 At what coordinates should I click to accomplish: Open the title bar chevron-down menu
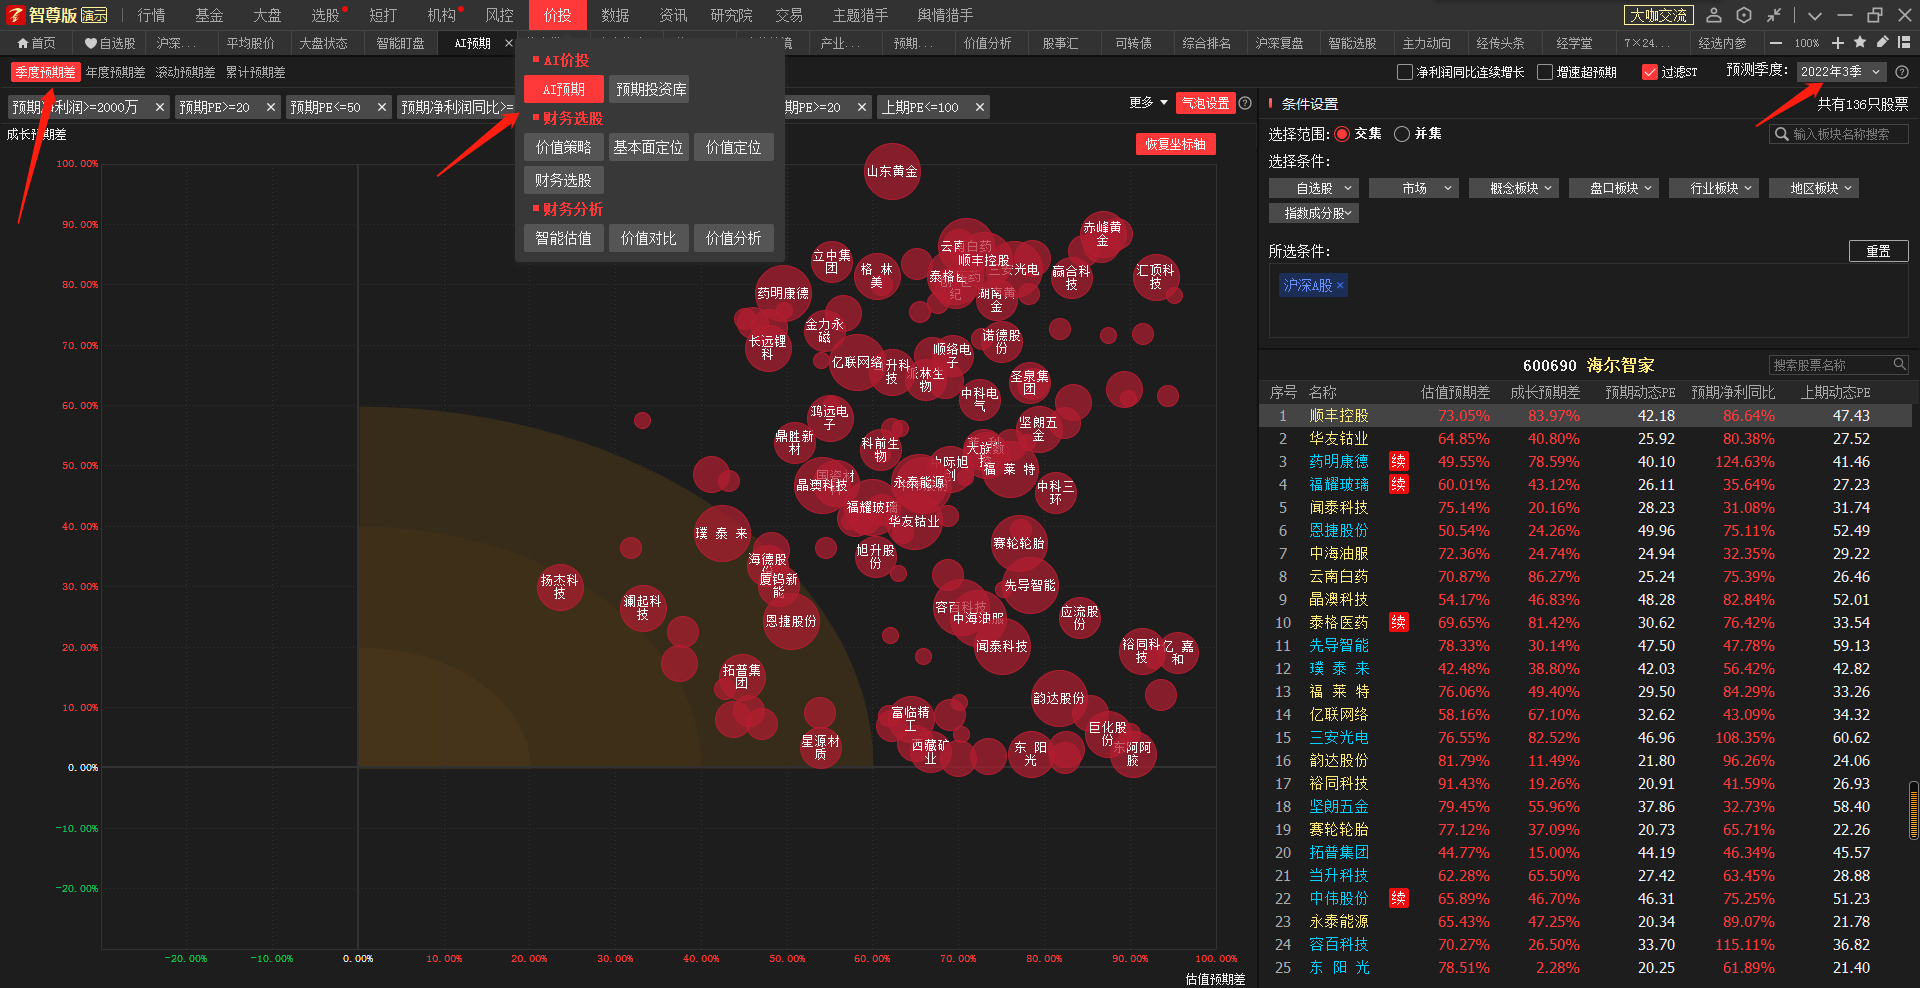click(1815, 15)
